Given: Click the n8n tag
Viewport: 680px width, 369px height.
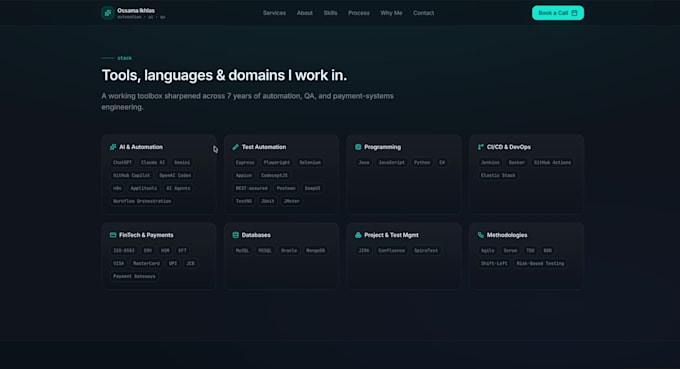Looking at the screenshot, I should pyautogui.click(x=117, y=189).
